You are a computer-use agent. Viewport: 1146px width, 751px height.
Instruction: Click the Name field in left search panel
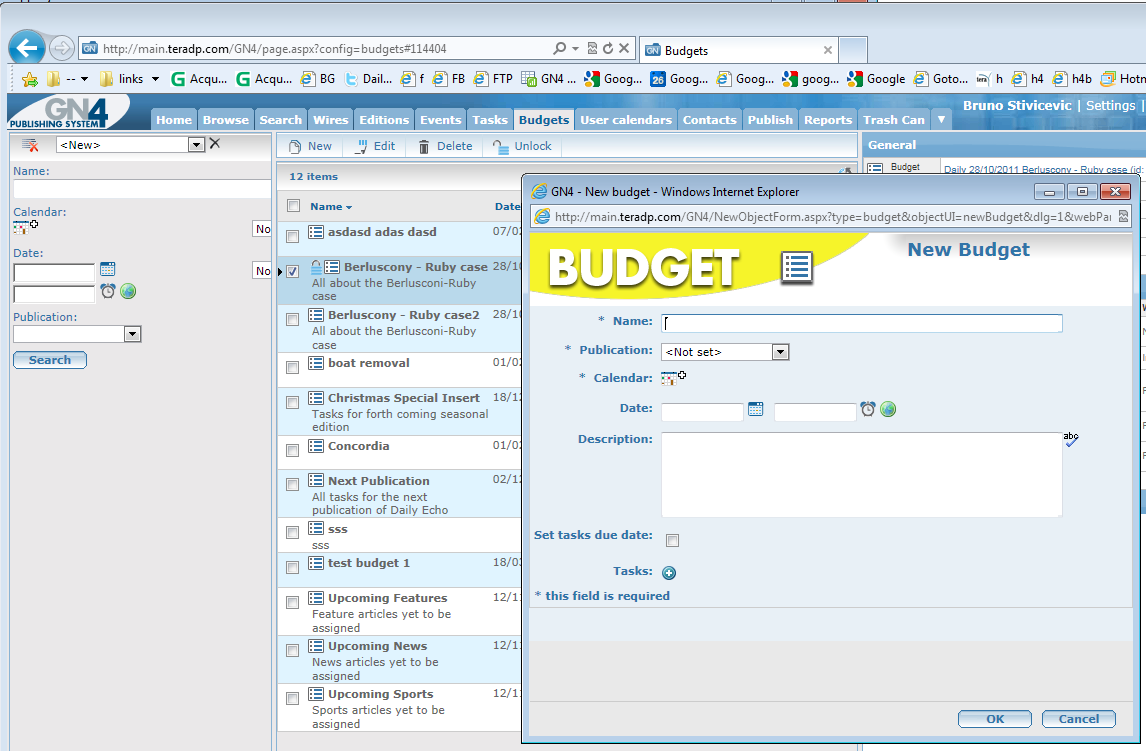pos(142,189)
